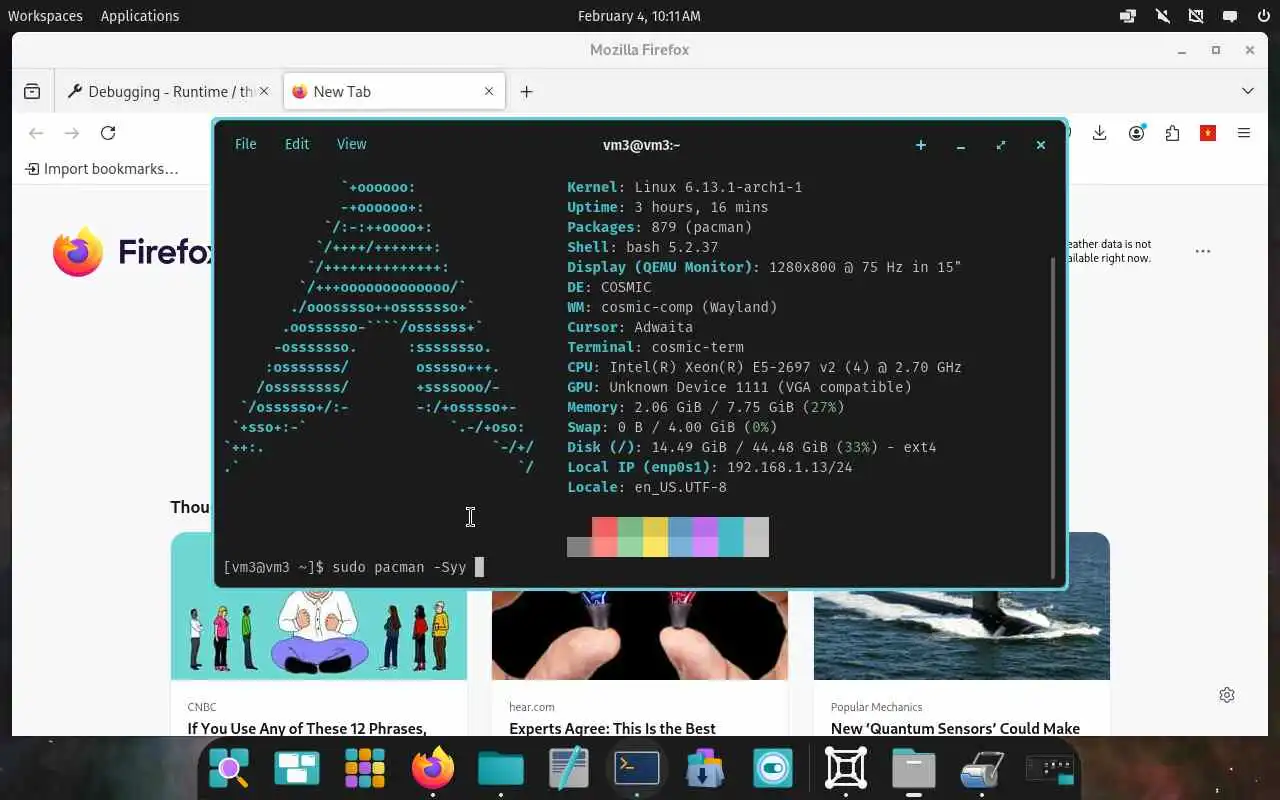Expand the Firefox list-all-tabs chevron
This screenshot has width=1280, height=800.
(x=1248, y=91)
